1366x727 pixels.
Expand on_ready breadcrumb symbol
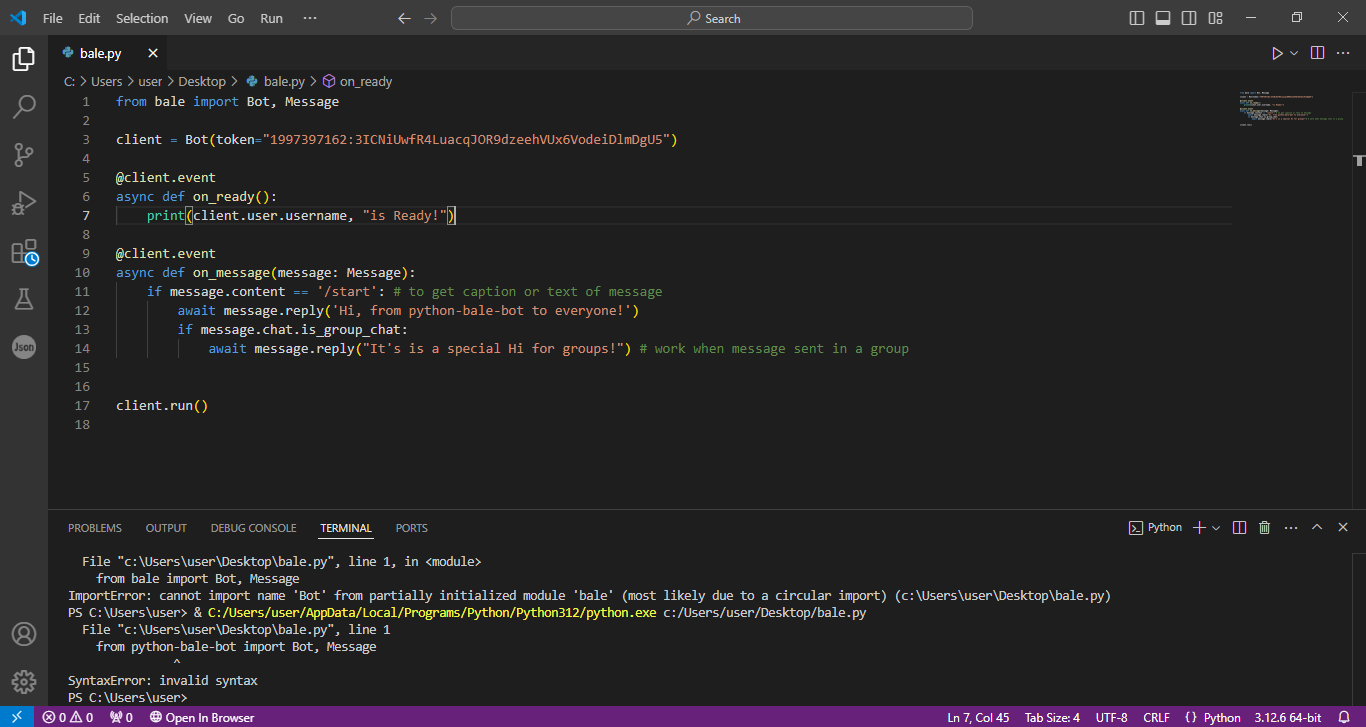pos(357,82)
